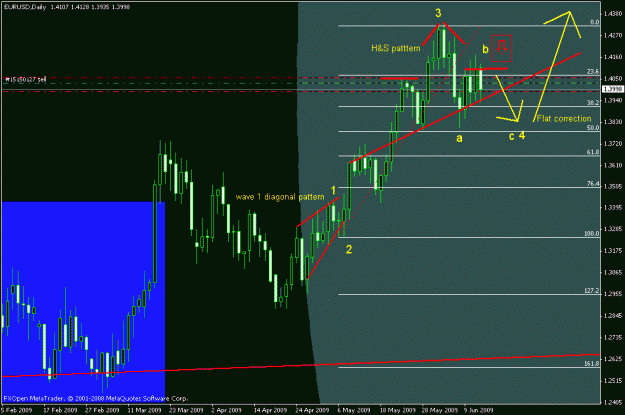Viewport: 625px width, 415px height.
Task: Click the EURUSD,Daily chart title text
Action: (25, 7)
